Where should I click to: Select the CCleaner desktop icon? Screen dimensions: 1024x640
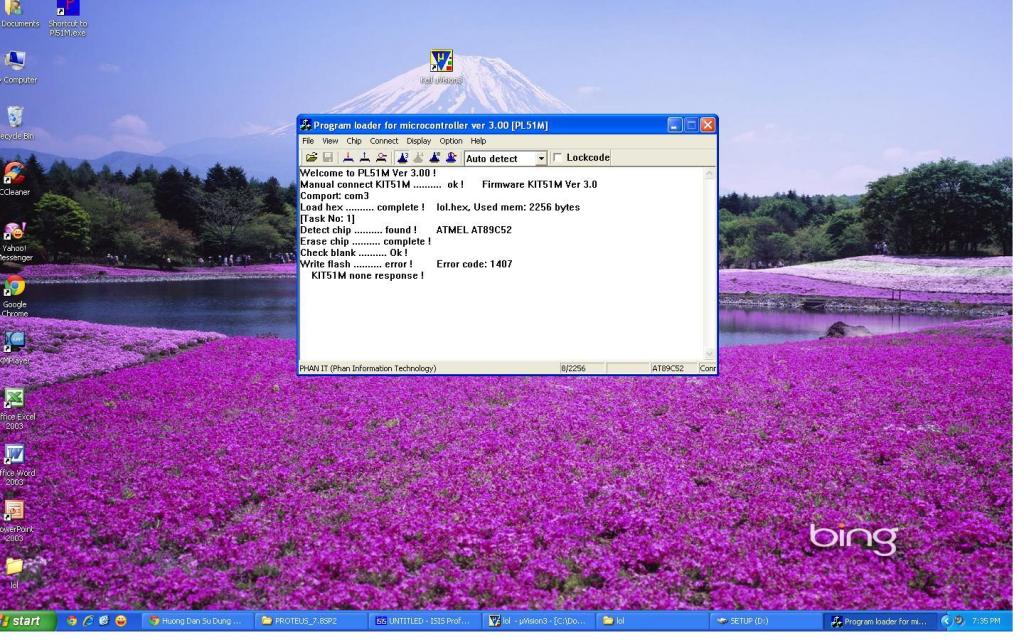click(14, 179)
